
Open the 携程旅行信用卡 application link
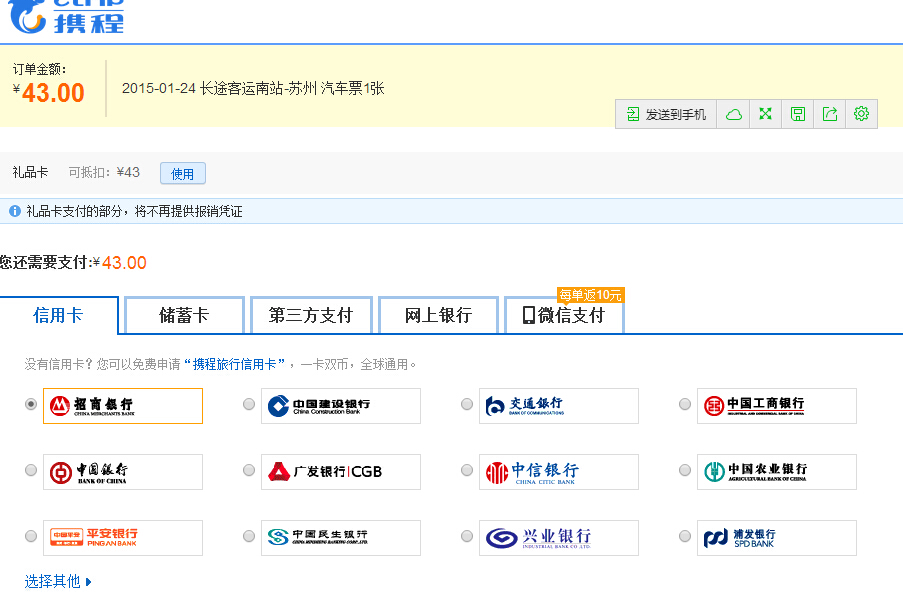coord(234,364)
